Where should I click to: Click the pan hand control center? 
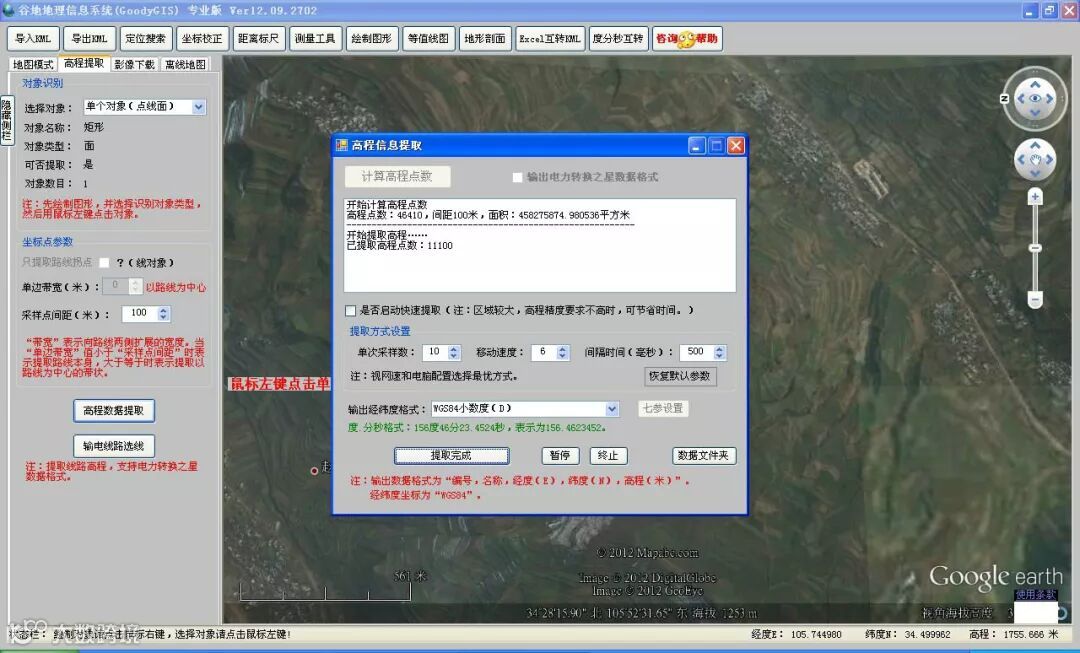pyautogui.click(x=1035, y=160)
